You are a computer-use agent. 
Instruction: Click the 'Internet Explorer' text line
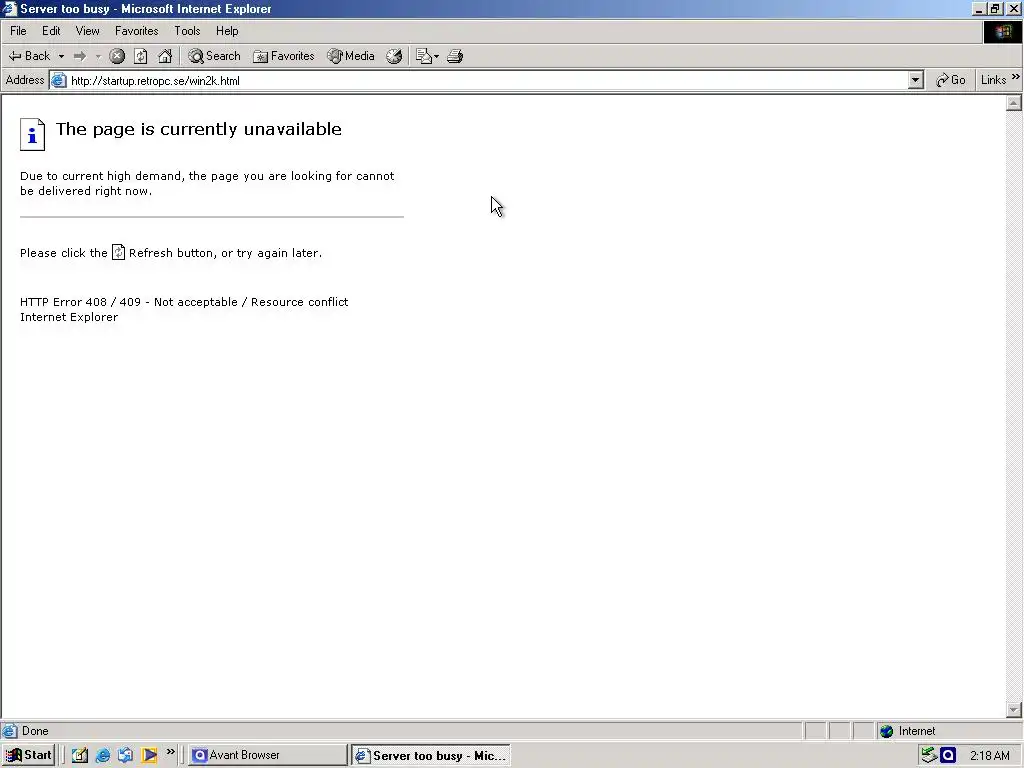pyautogui.click(x=69, y=317)
